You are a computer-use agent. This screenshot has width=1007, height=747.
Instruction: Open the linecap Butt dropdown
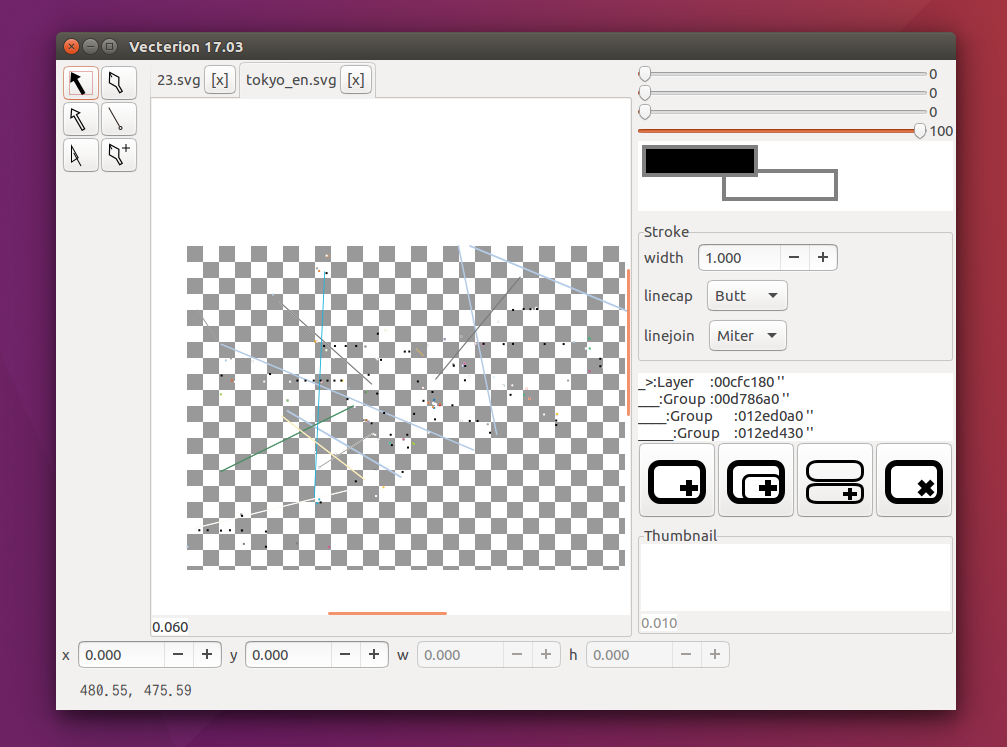(x=747, y=296)
